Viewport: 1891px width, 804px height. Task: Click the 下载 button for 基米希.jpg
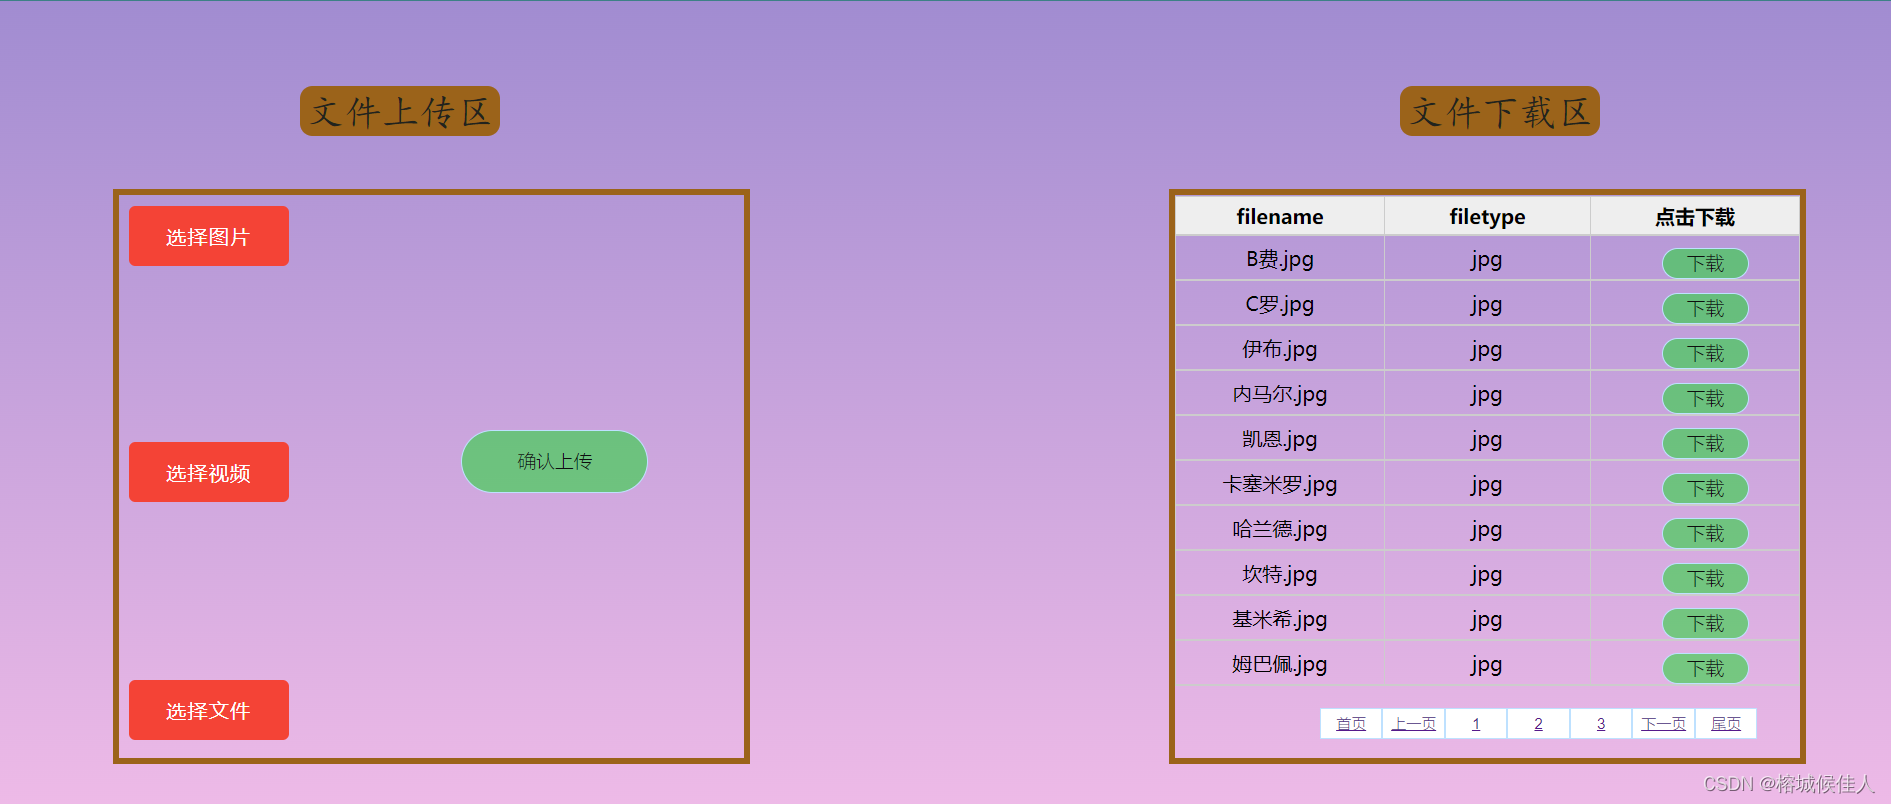[x=1705, y=623]
